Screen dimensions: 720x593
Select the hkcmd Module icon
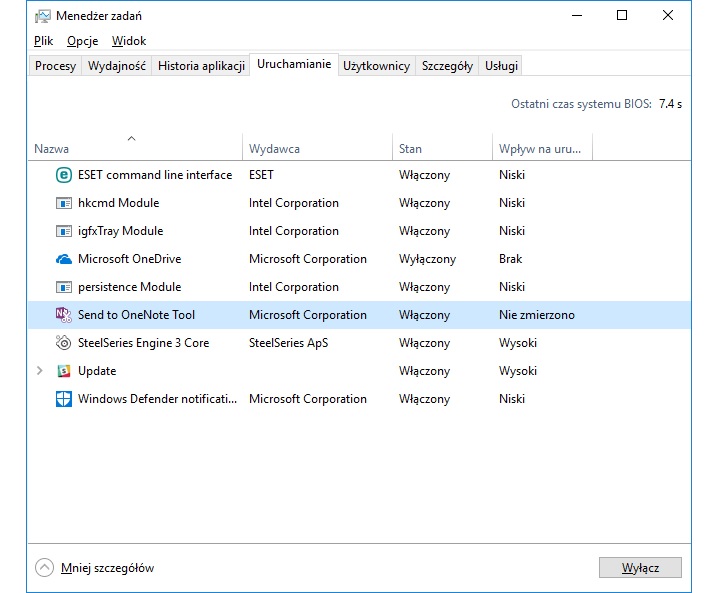[x=64, y=203]
